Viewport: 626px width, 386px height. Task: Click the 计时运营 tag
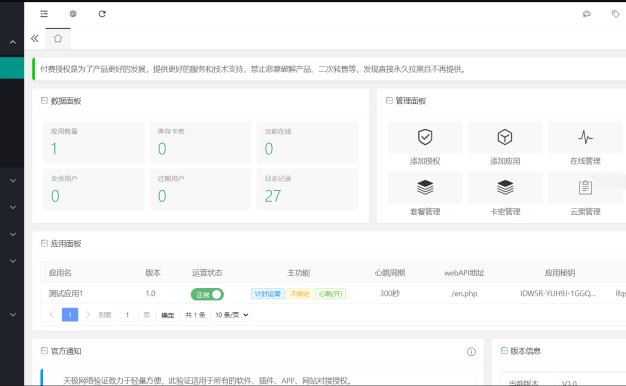tap(267, 294)
